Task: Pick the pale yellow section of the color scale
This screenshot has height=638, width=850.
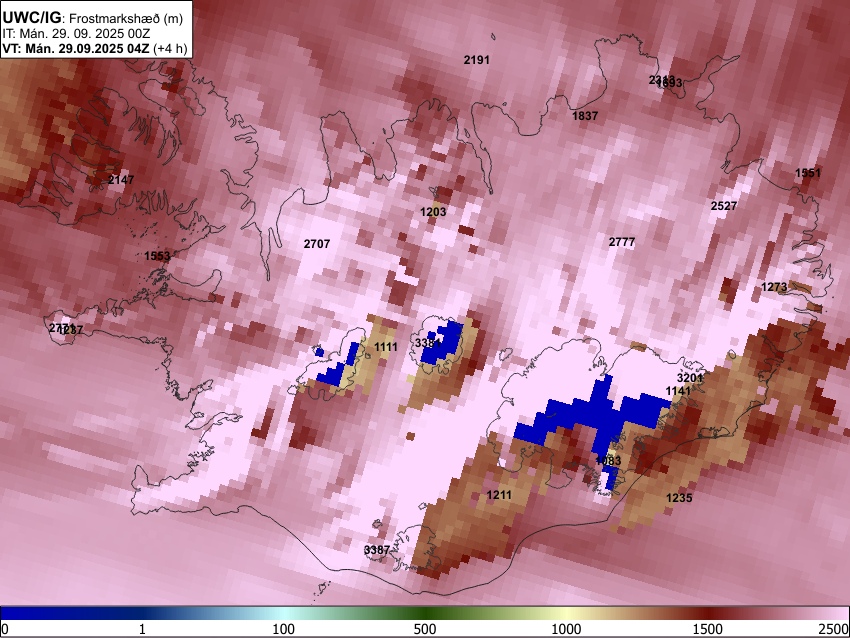Action: pos(566,614)
